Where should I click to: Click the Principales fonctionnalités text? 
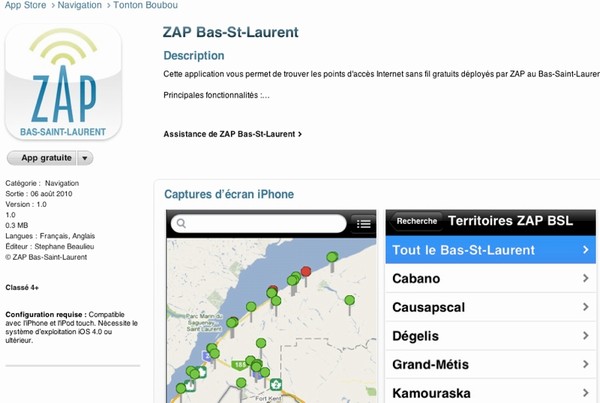(217, 95)
